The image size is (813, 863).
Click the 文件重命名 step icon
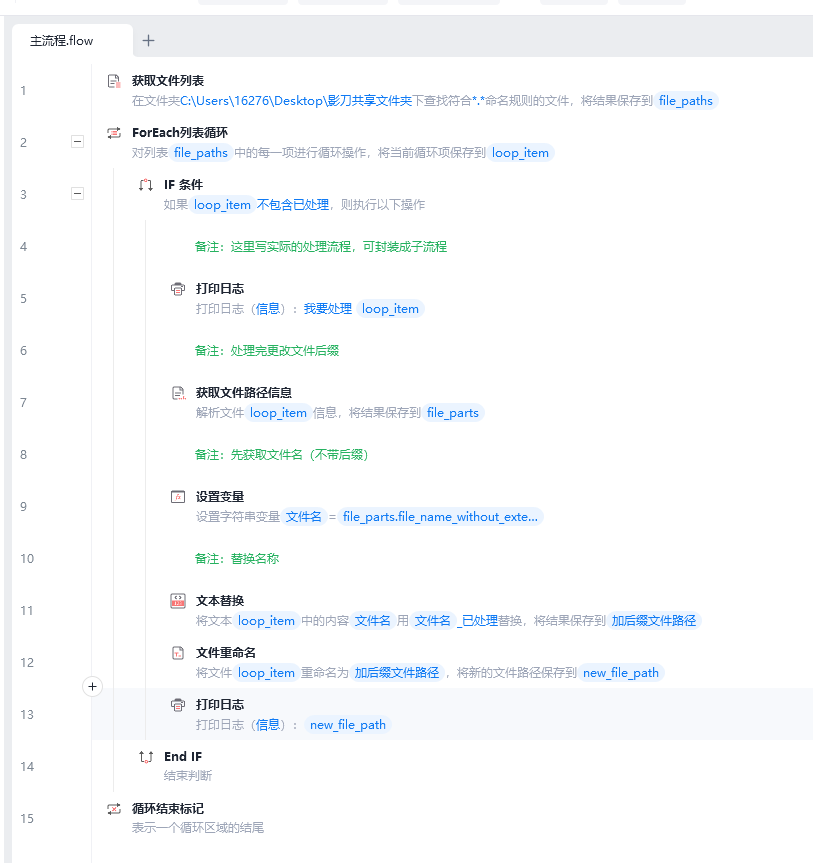click(178, 653)
